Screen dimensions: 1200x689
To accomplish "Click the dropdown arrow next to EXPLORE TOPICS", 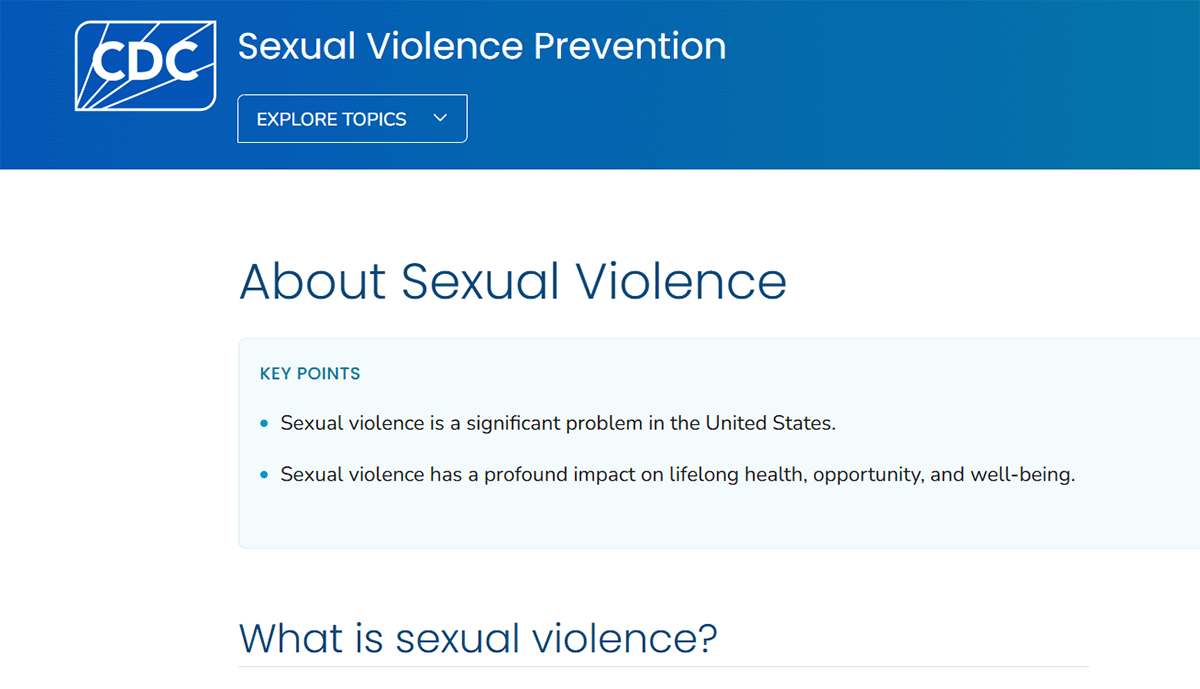I will click(x=440, y=118).
